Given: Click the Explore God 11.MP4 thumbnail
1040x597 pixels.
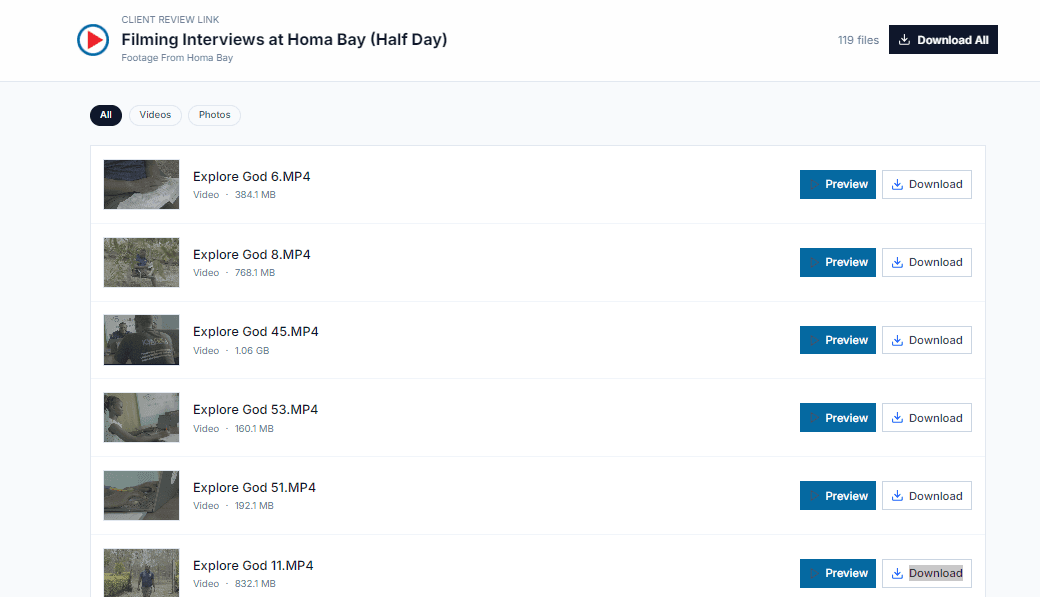Looking at the screenshot, I should [141, 573].
